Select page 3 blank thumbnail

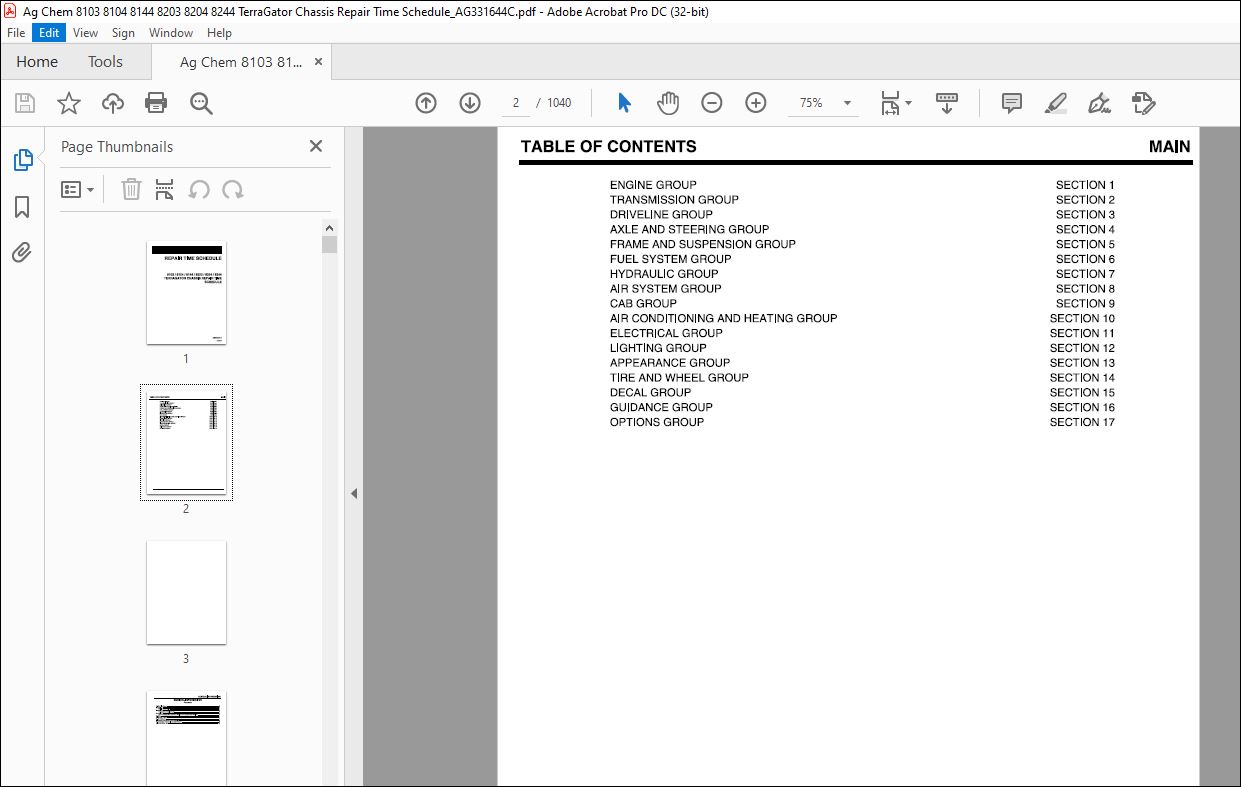[186, 592]
